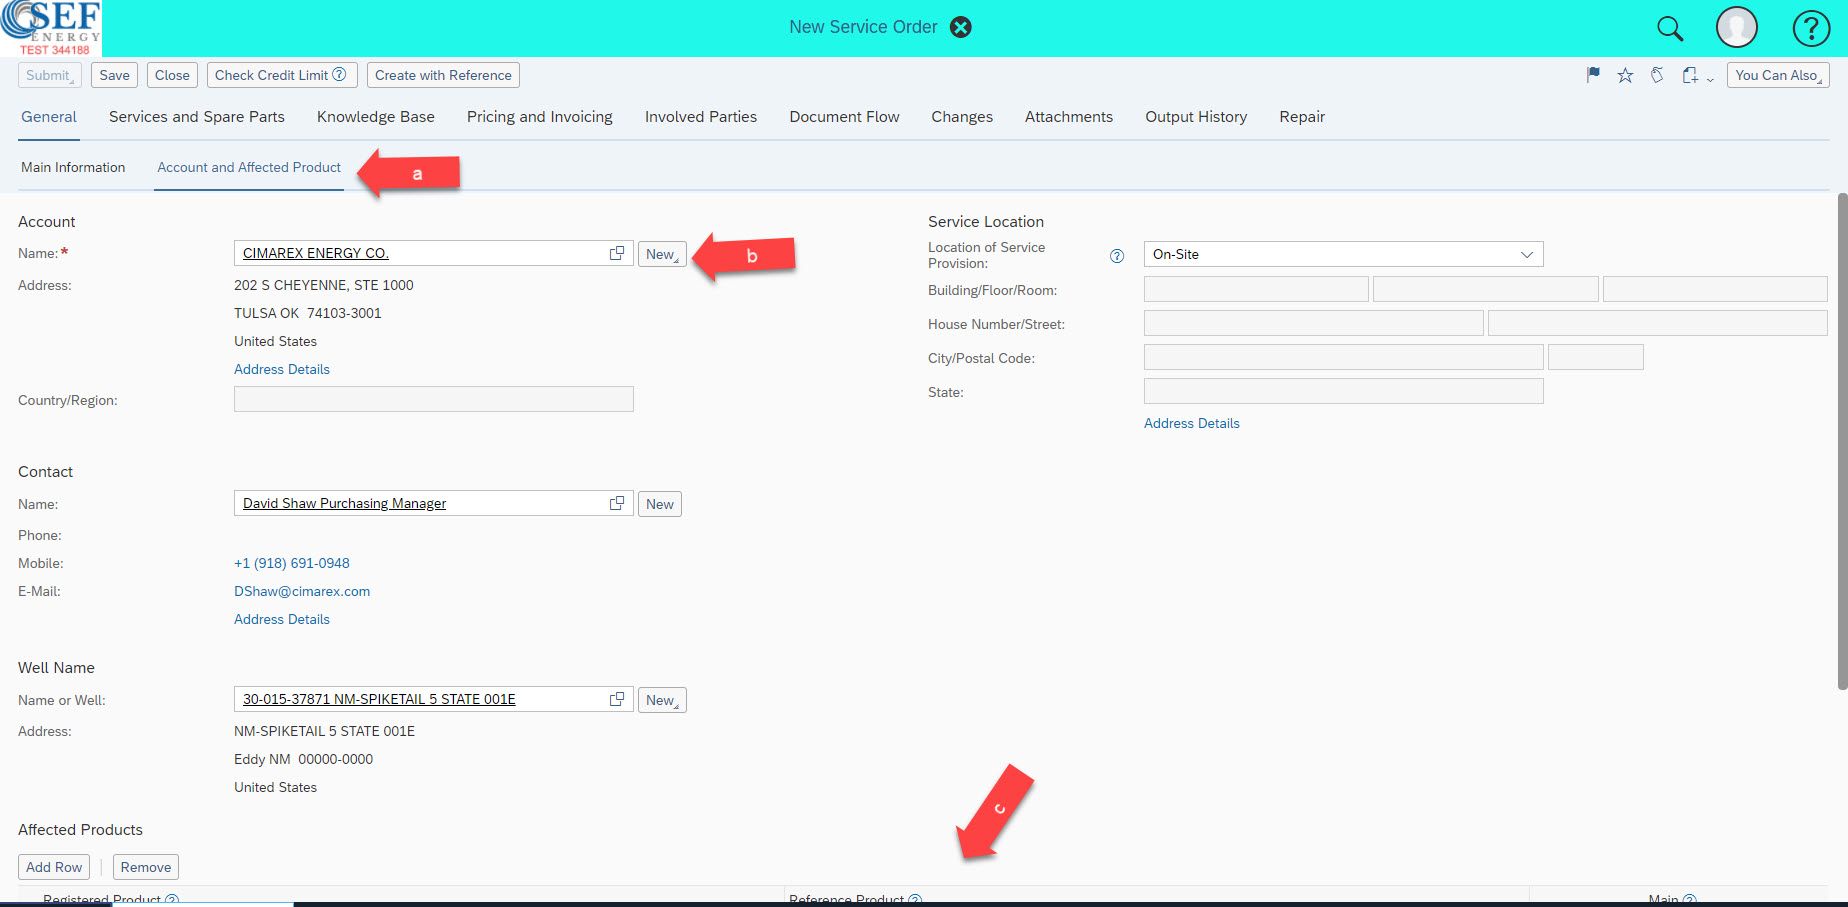The width and height of the screenshot is (1848, 907).
Task: Click mobile number +1 (918) 691-0948
Action: tap(292, 563)
